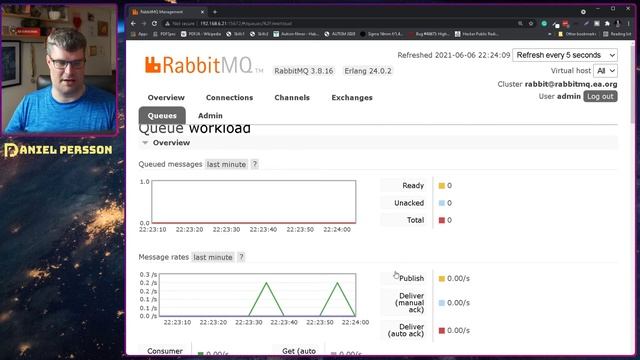Image resolution: width=640 pixels, height=360 pixels.
Task: Click the RabbitMQ 3.8.16 version label
Action: [x=303, y=71]
